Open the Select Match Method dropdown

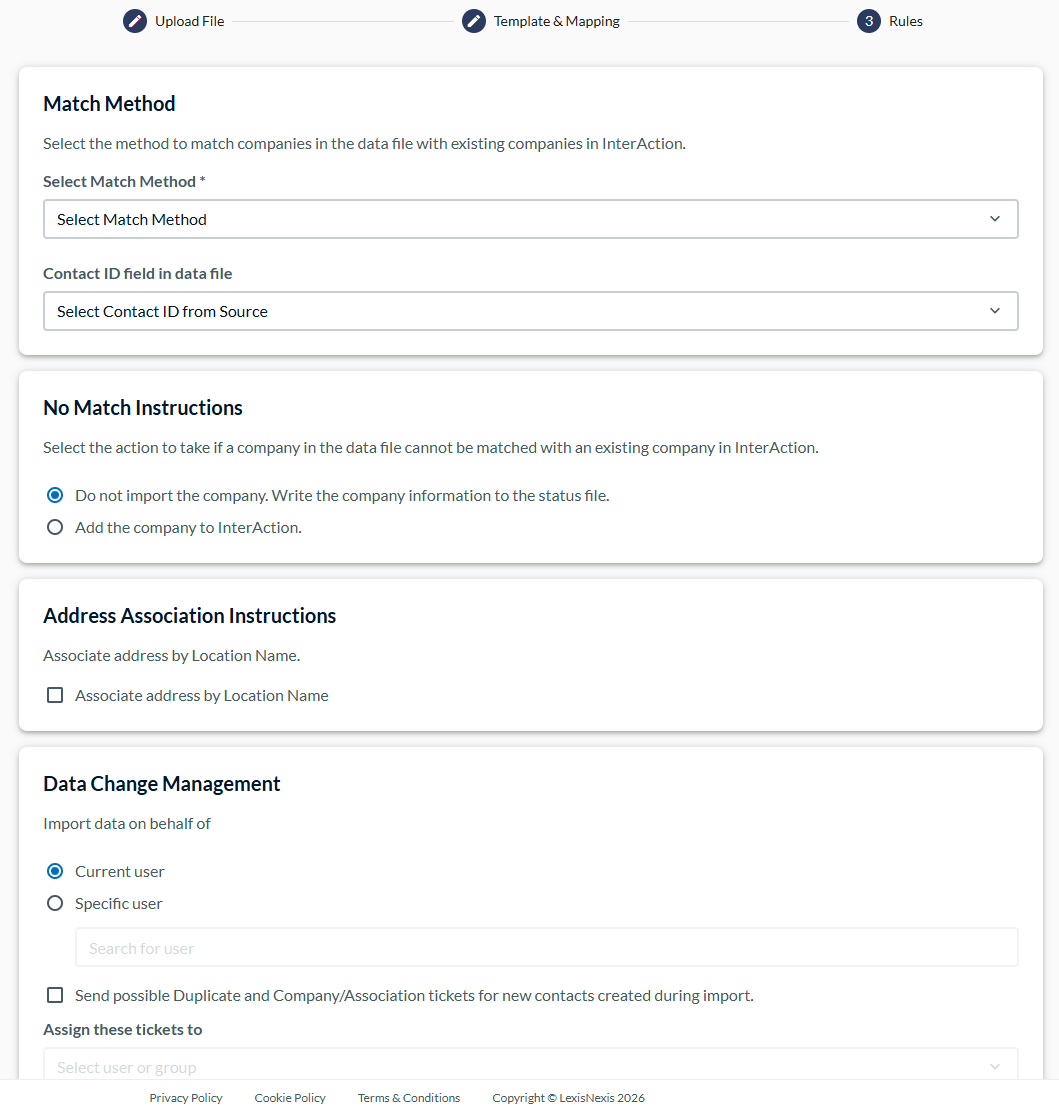coord(531,219)
